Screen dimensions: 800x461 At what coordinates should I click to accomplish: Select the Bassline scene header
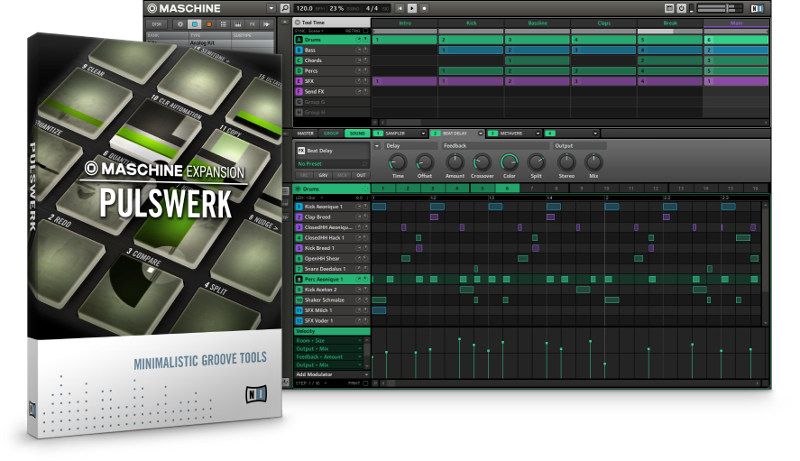(538, 23)
